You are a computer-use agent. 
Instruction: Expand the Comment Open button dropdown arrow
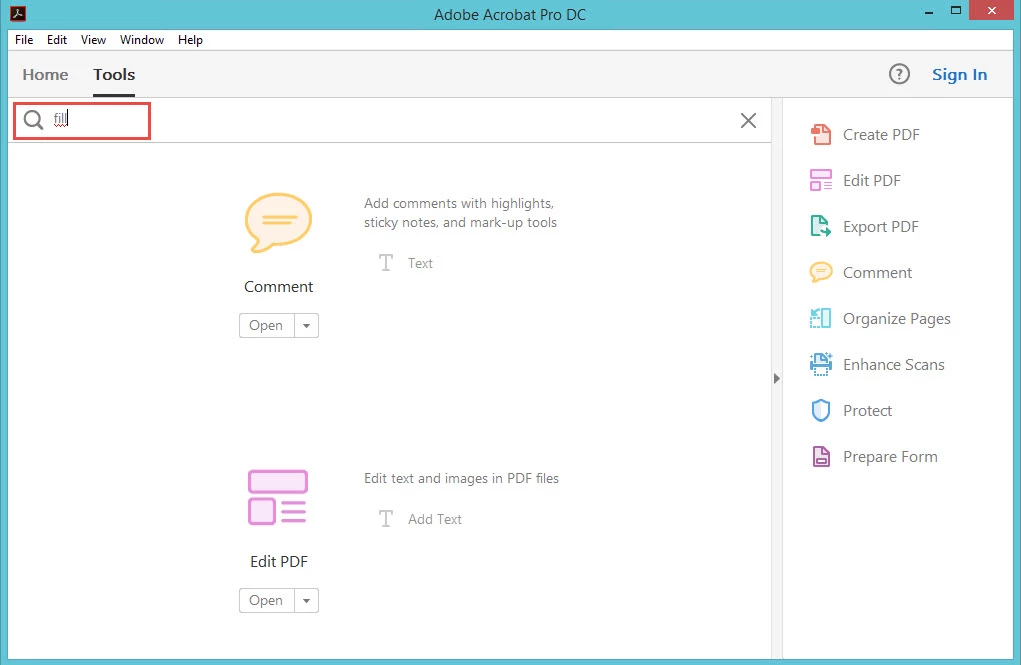tap(306, 326)
